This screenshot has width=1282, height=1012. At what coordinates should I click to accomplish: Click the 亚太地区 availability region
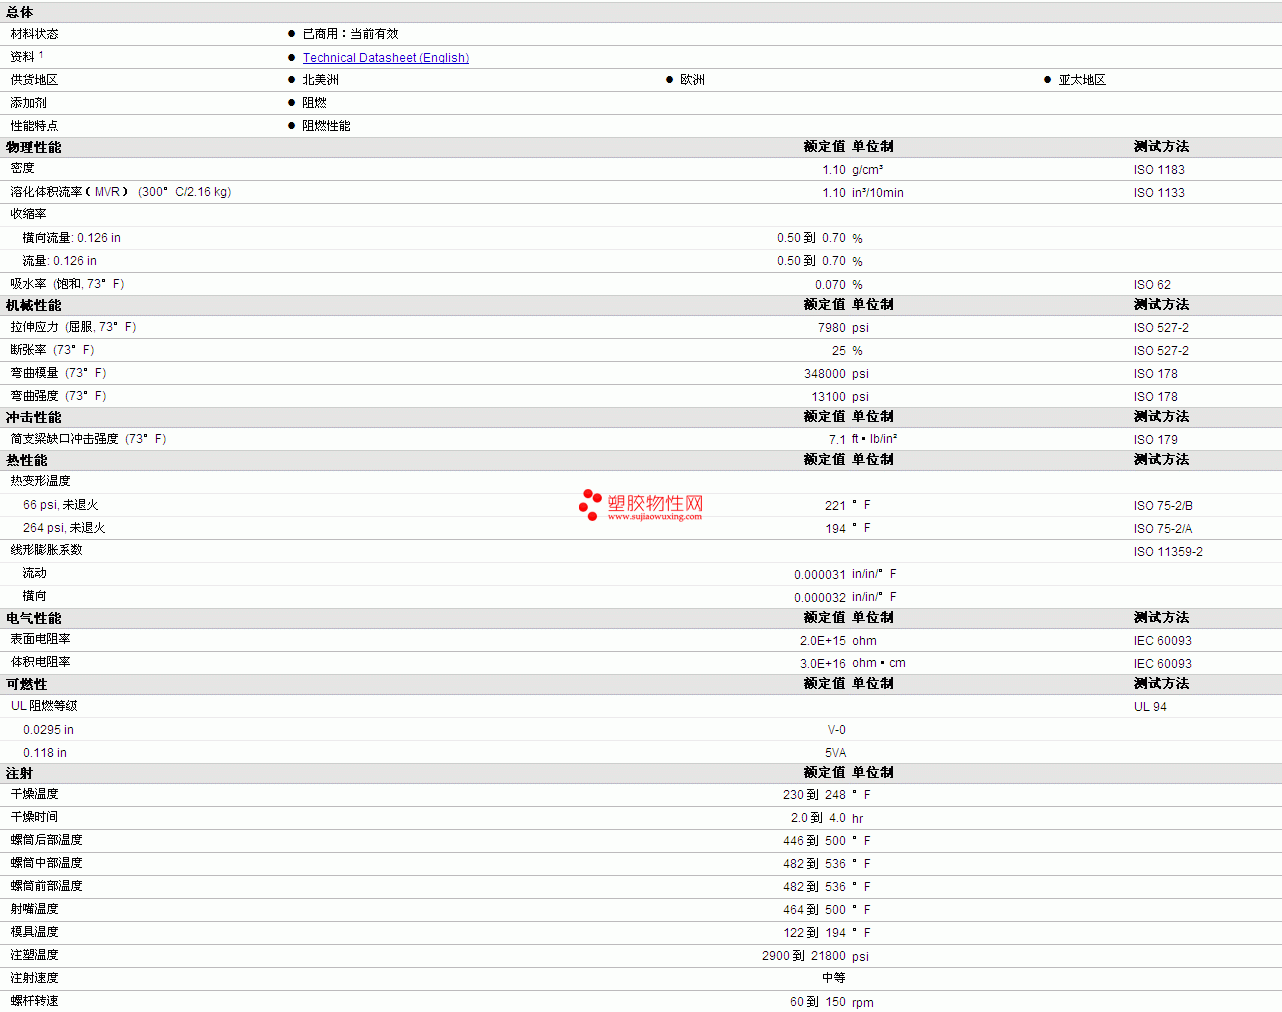(x=1082, y=80)
